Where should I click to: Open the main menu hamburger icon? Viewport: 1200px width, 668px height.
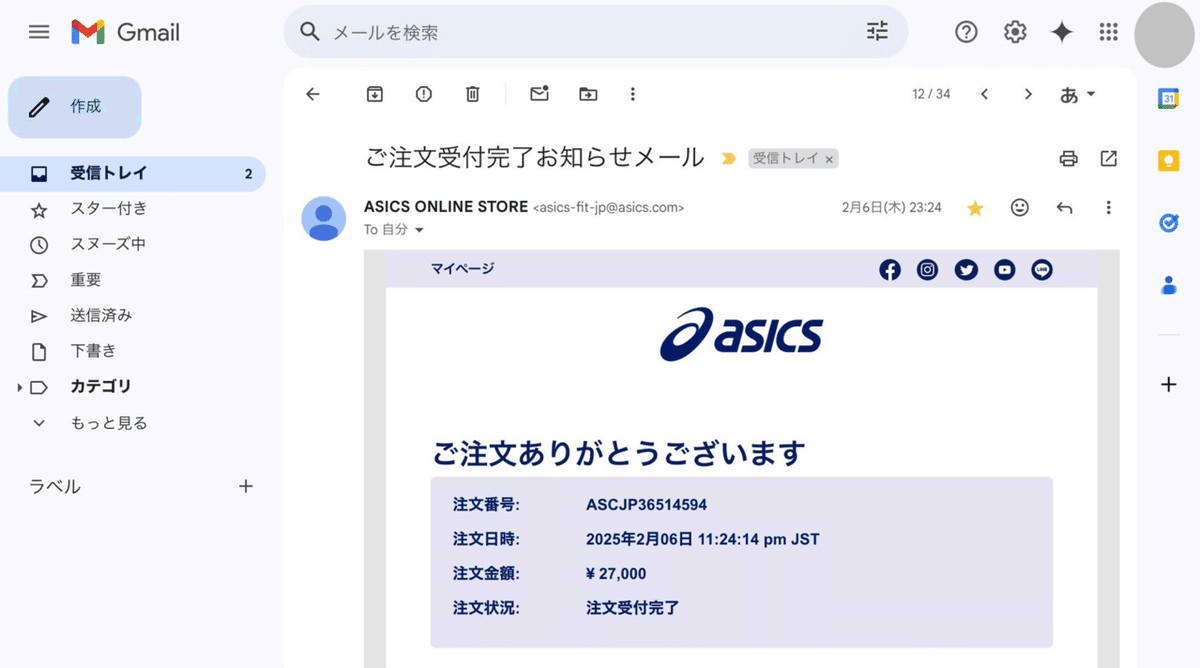tap(39, 32)
